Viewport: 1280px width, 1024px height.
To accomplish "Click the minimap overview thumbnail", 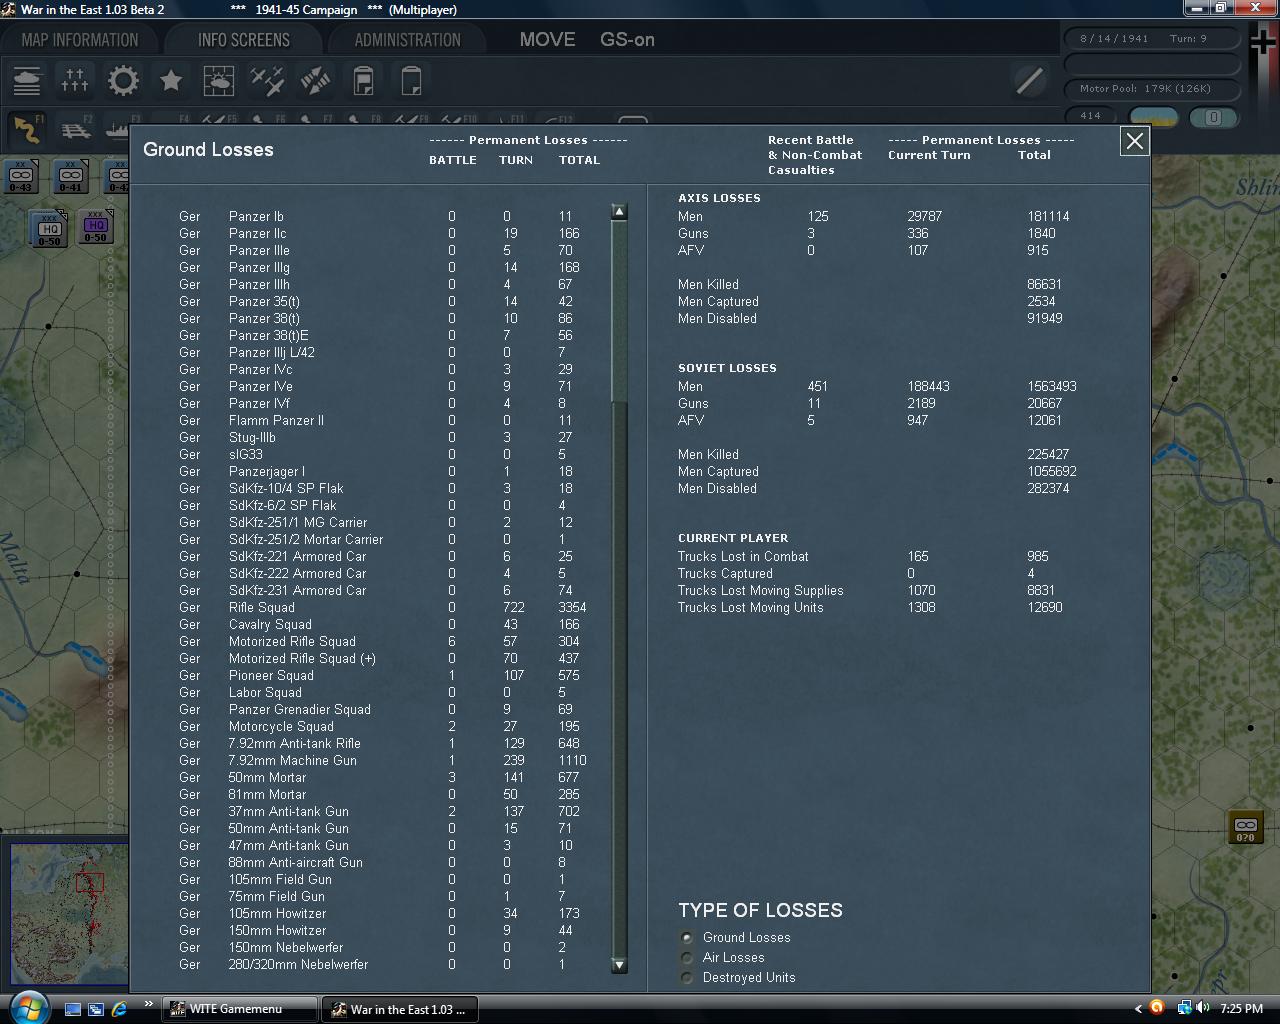I will [x=68, y=915].
